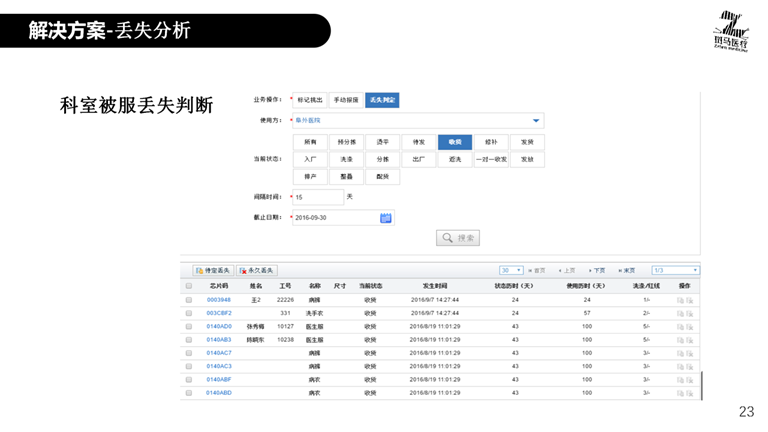This screenshot has width=768, height=432.
Task: Click the 搜索 magnifier search button
Action: [x=458, y=238]
